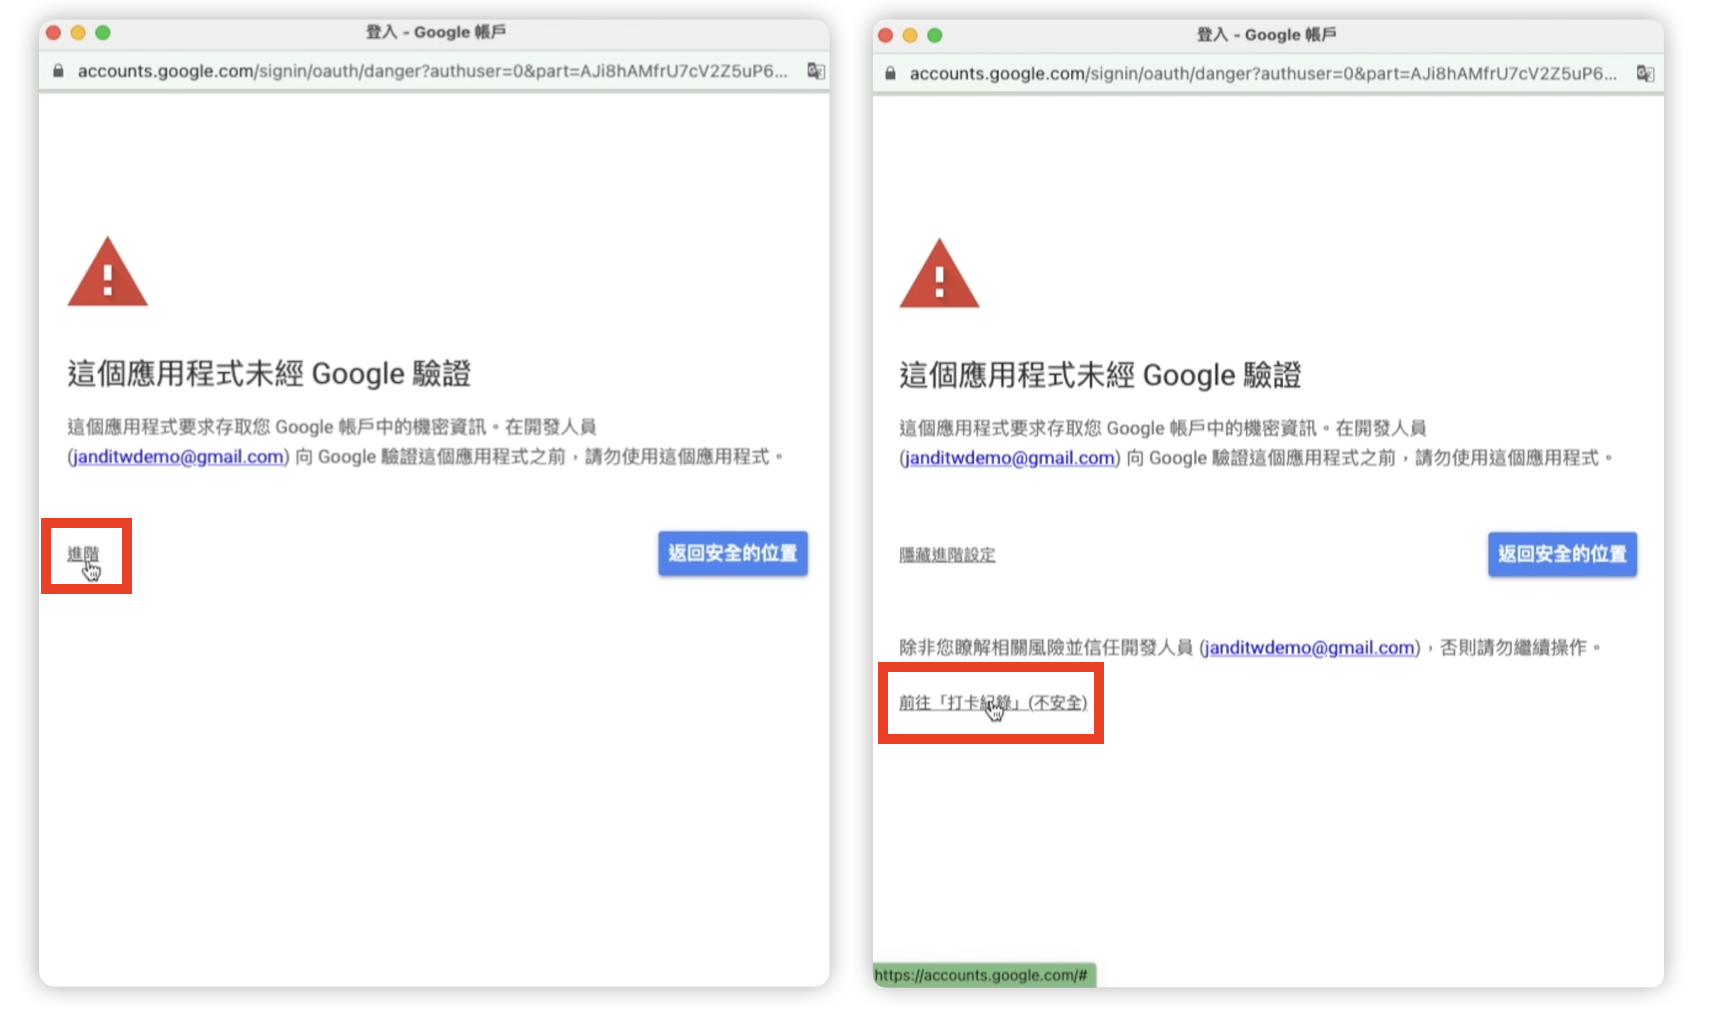Click the developer email link in the risk warning paragraph
Viewport: 1732px width, 1020px height.
tap(1309, 648)
